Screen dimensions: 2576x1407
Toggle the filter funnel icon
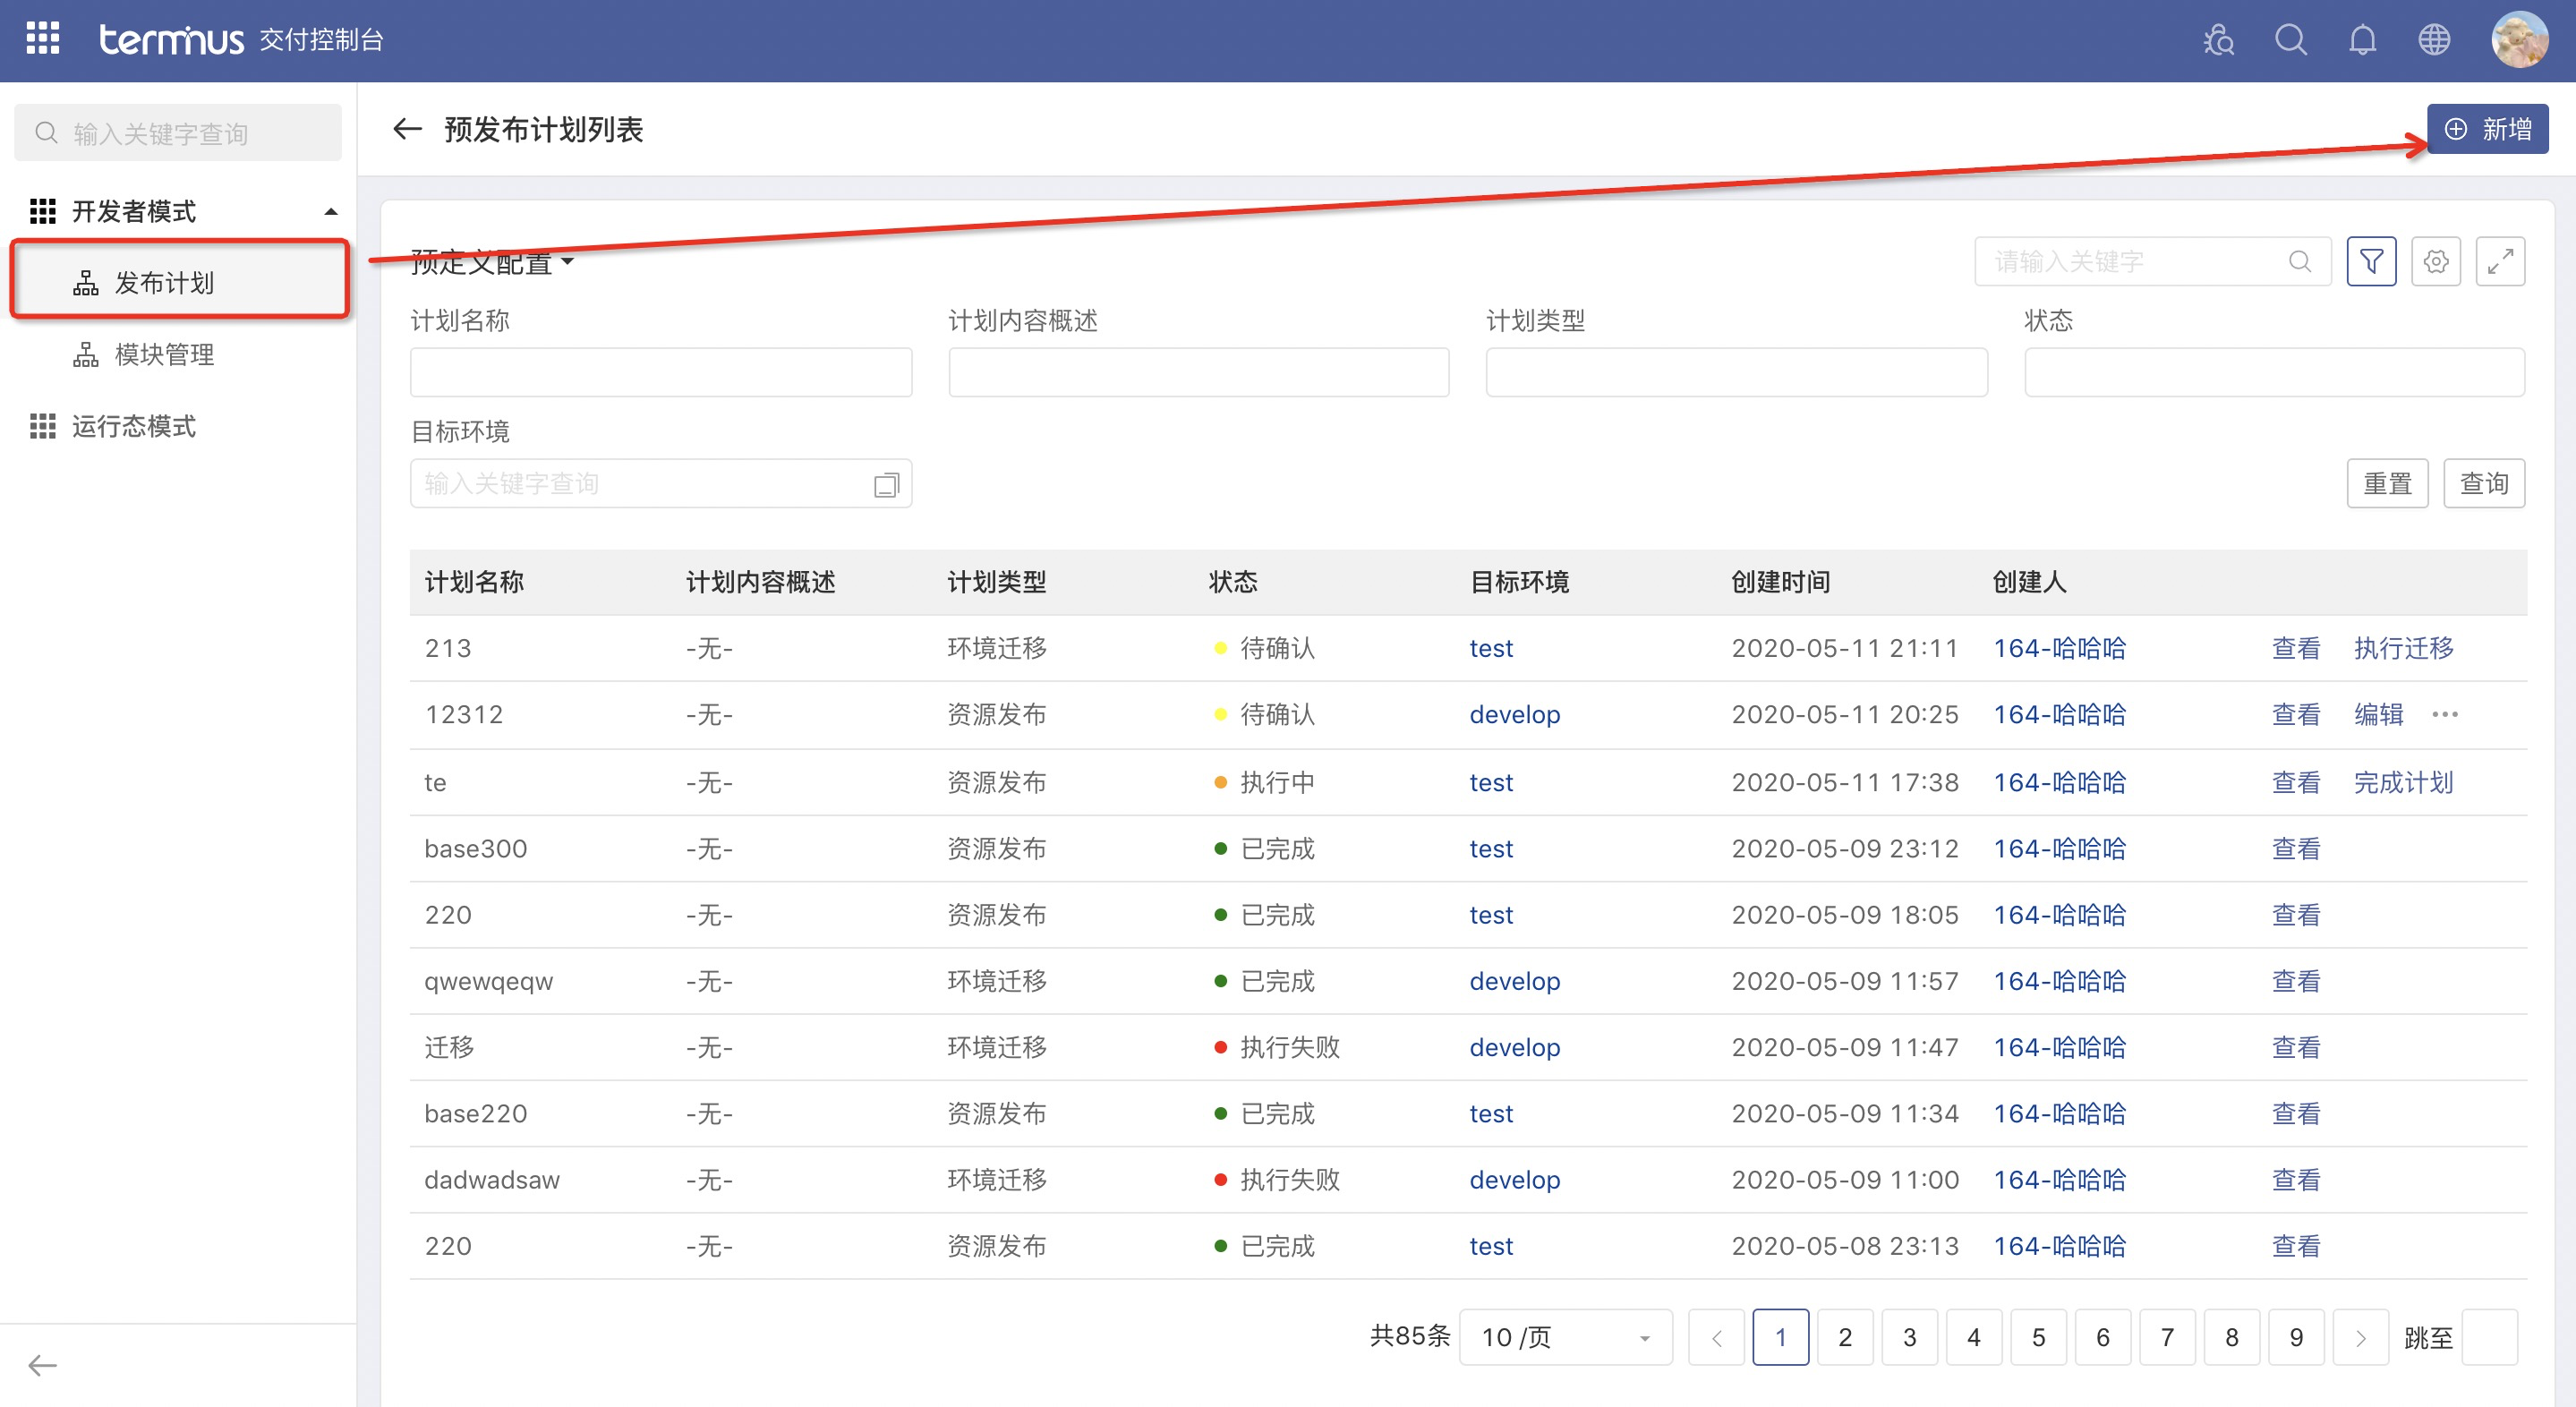[x=2371, y=261]
